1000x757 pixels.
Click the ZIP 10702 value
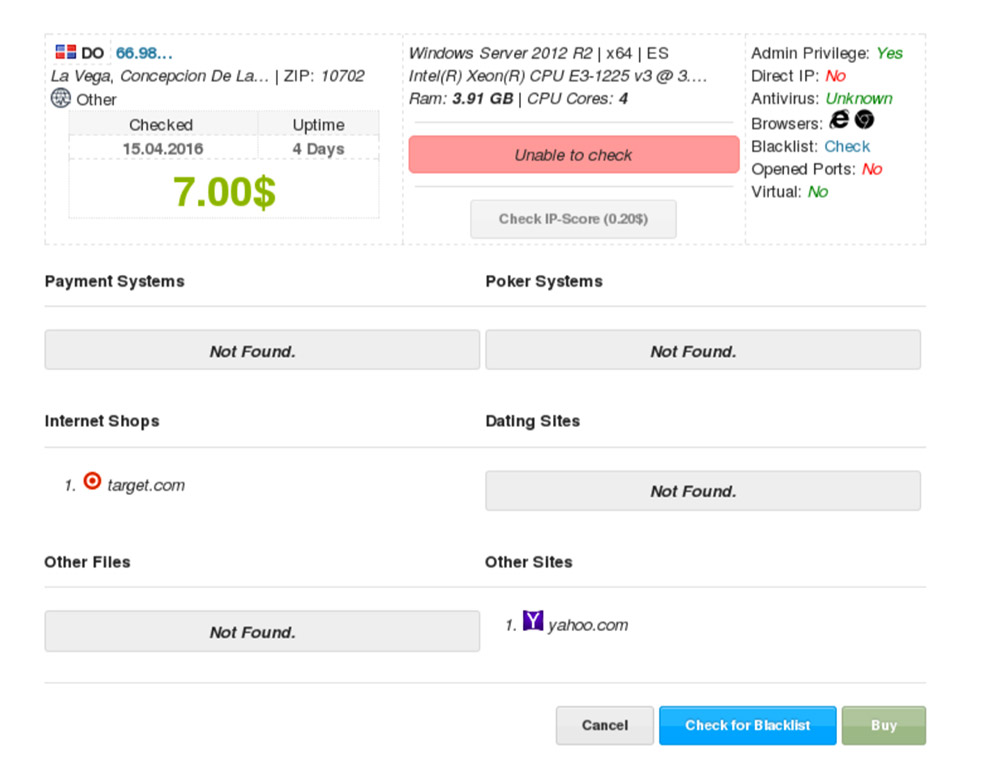342,76
